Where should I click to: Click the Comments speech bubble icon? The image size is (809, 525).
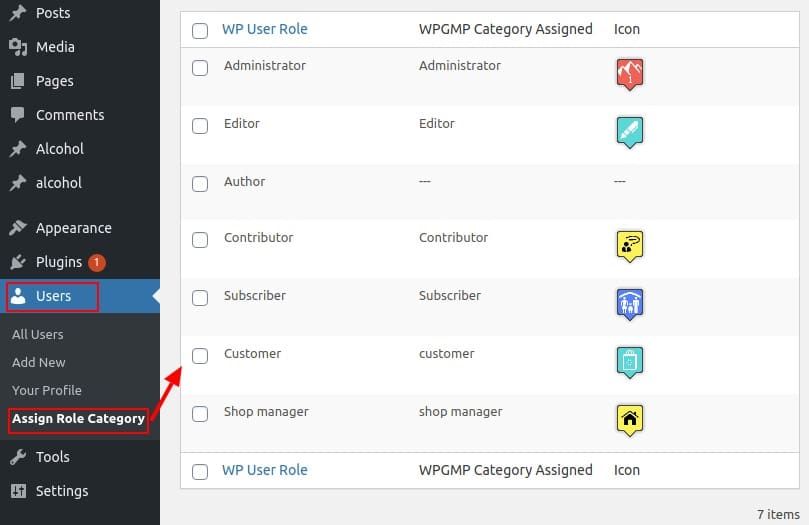18,115
